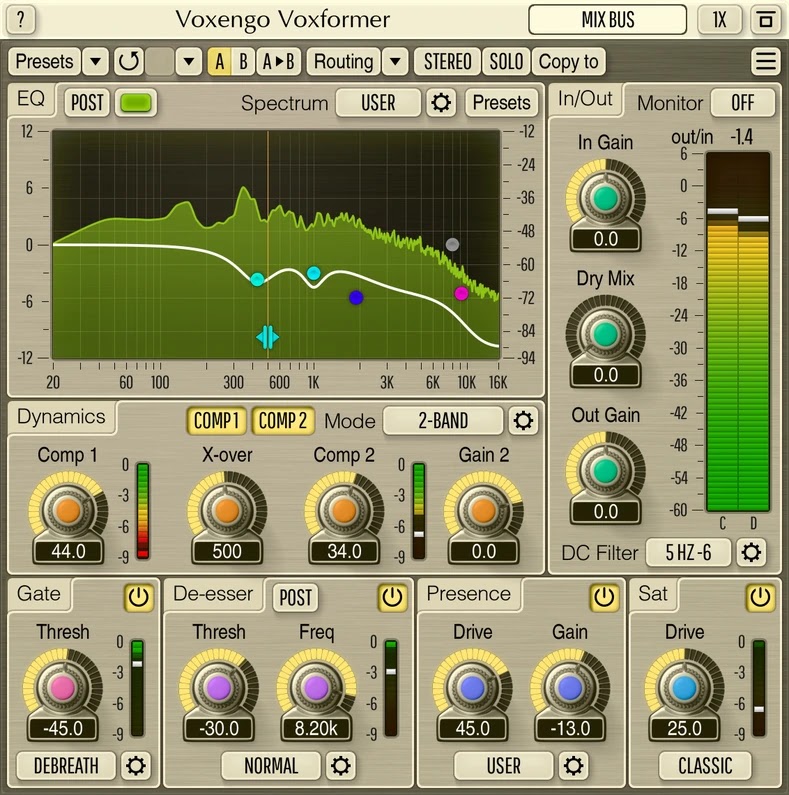This screenshot has height=795, width=789.
Task: Click the Presence Drive knob
Action: click(472, 688)
